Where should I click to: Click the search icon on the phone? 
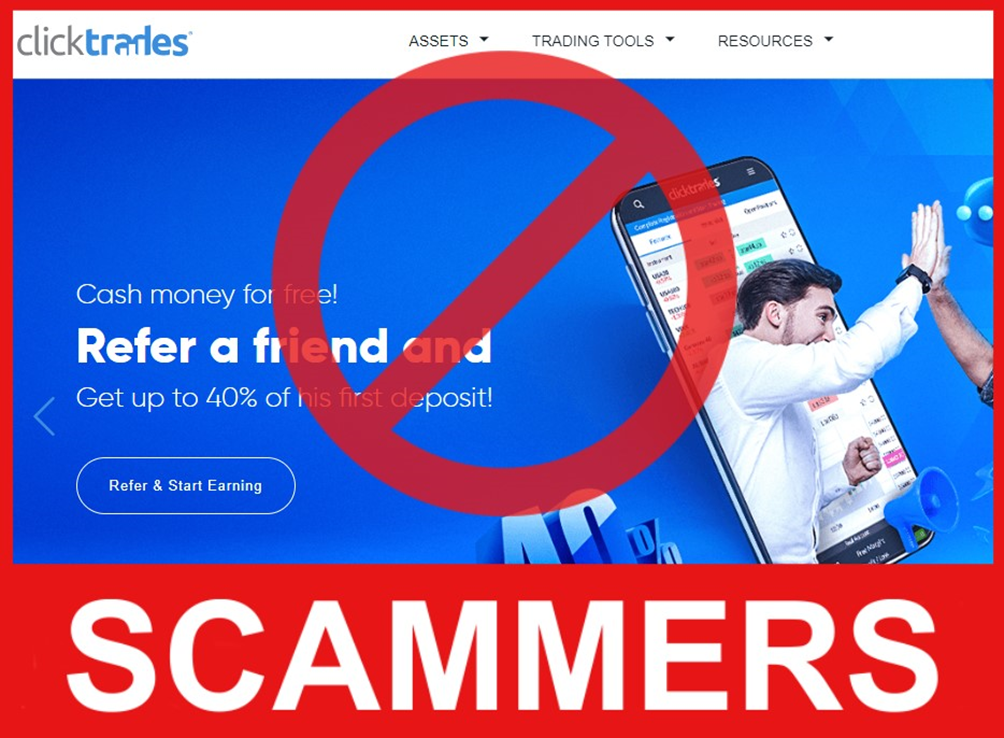tap(638, 205)
